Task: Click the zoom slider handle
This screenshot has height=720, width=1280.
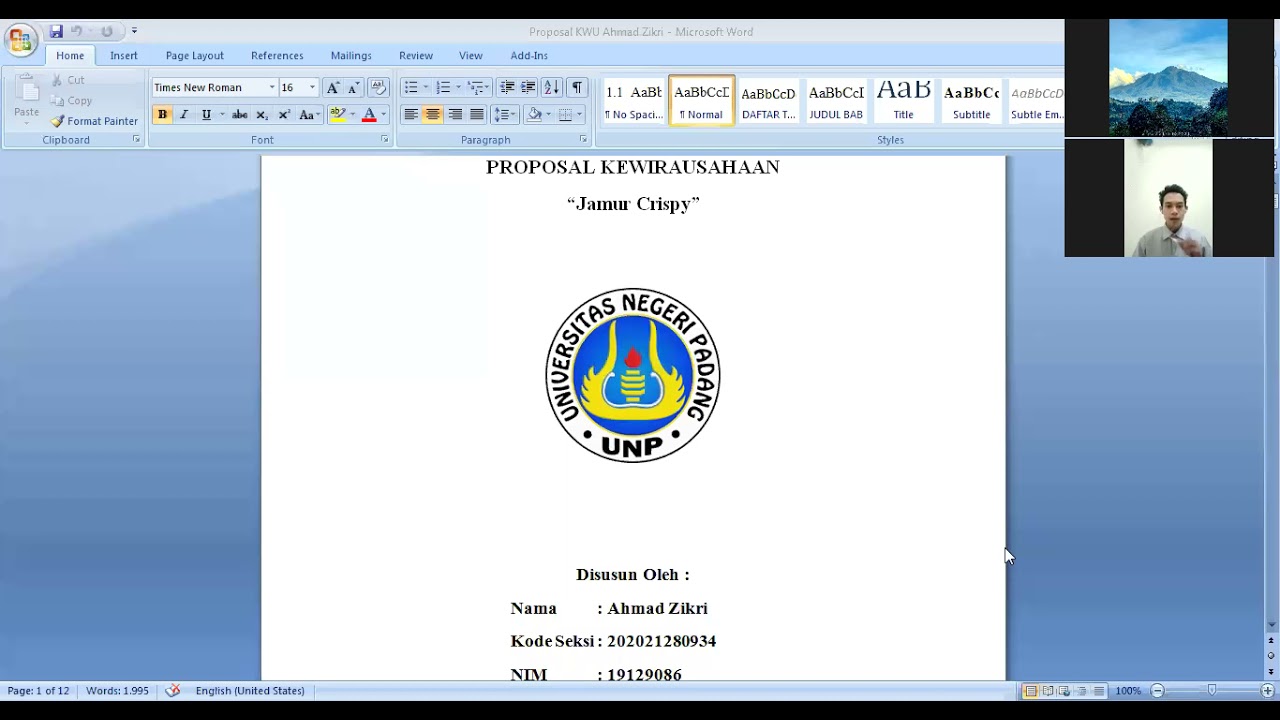Action: tap(1212, 691)
